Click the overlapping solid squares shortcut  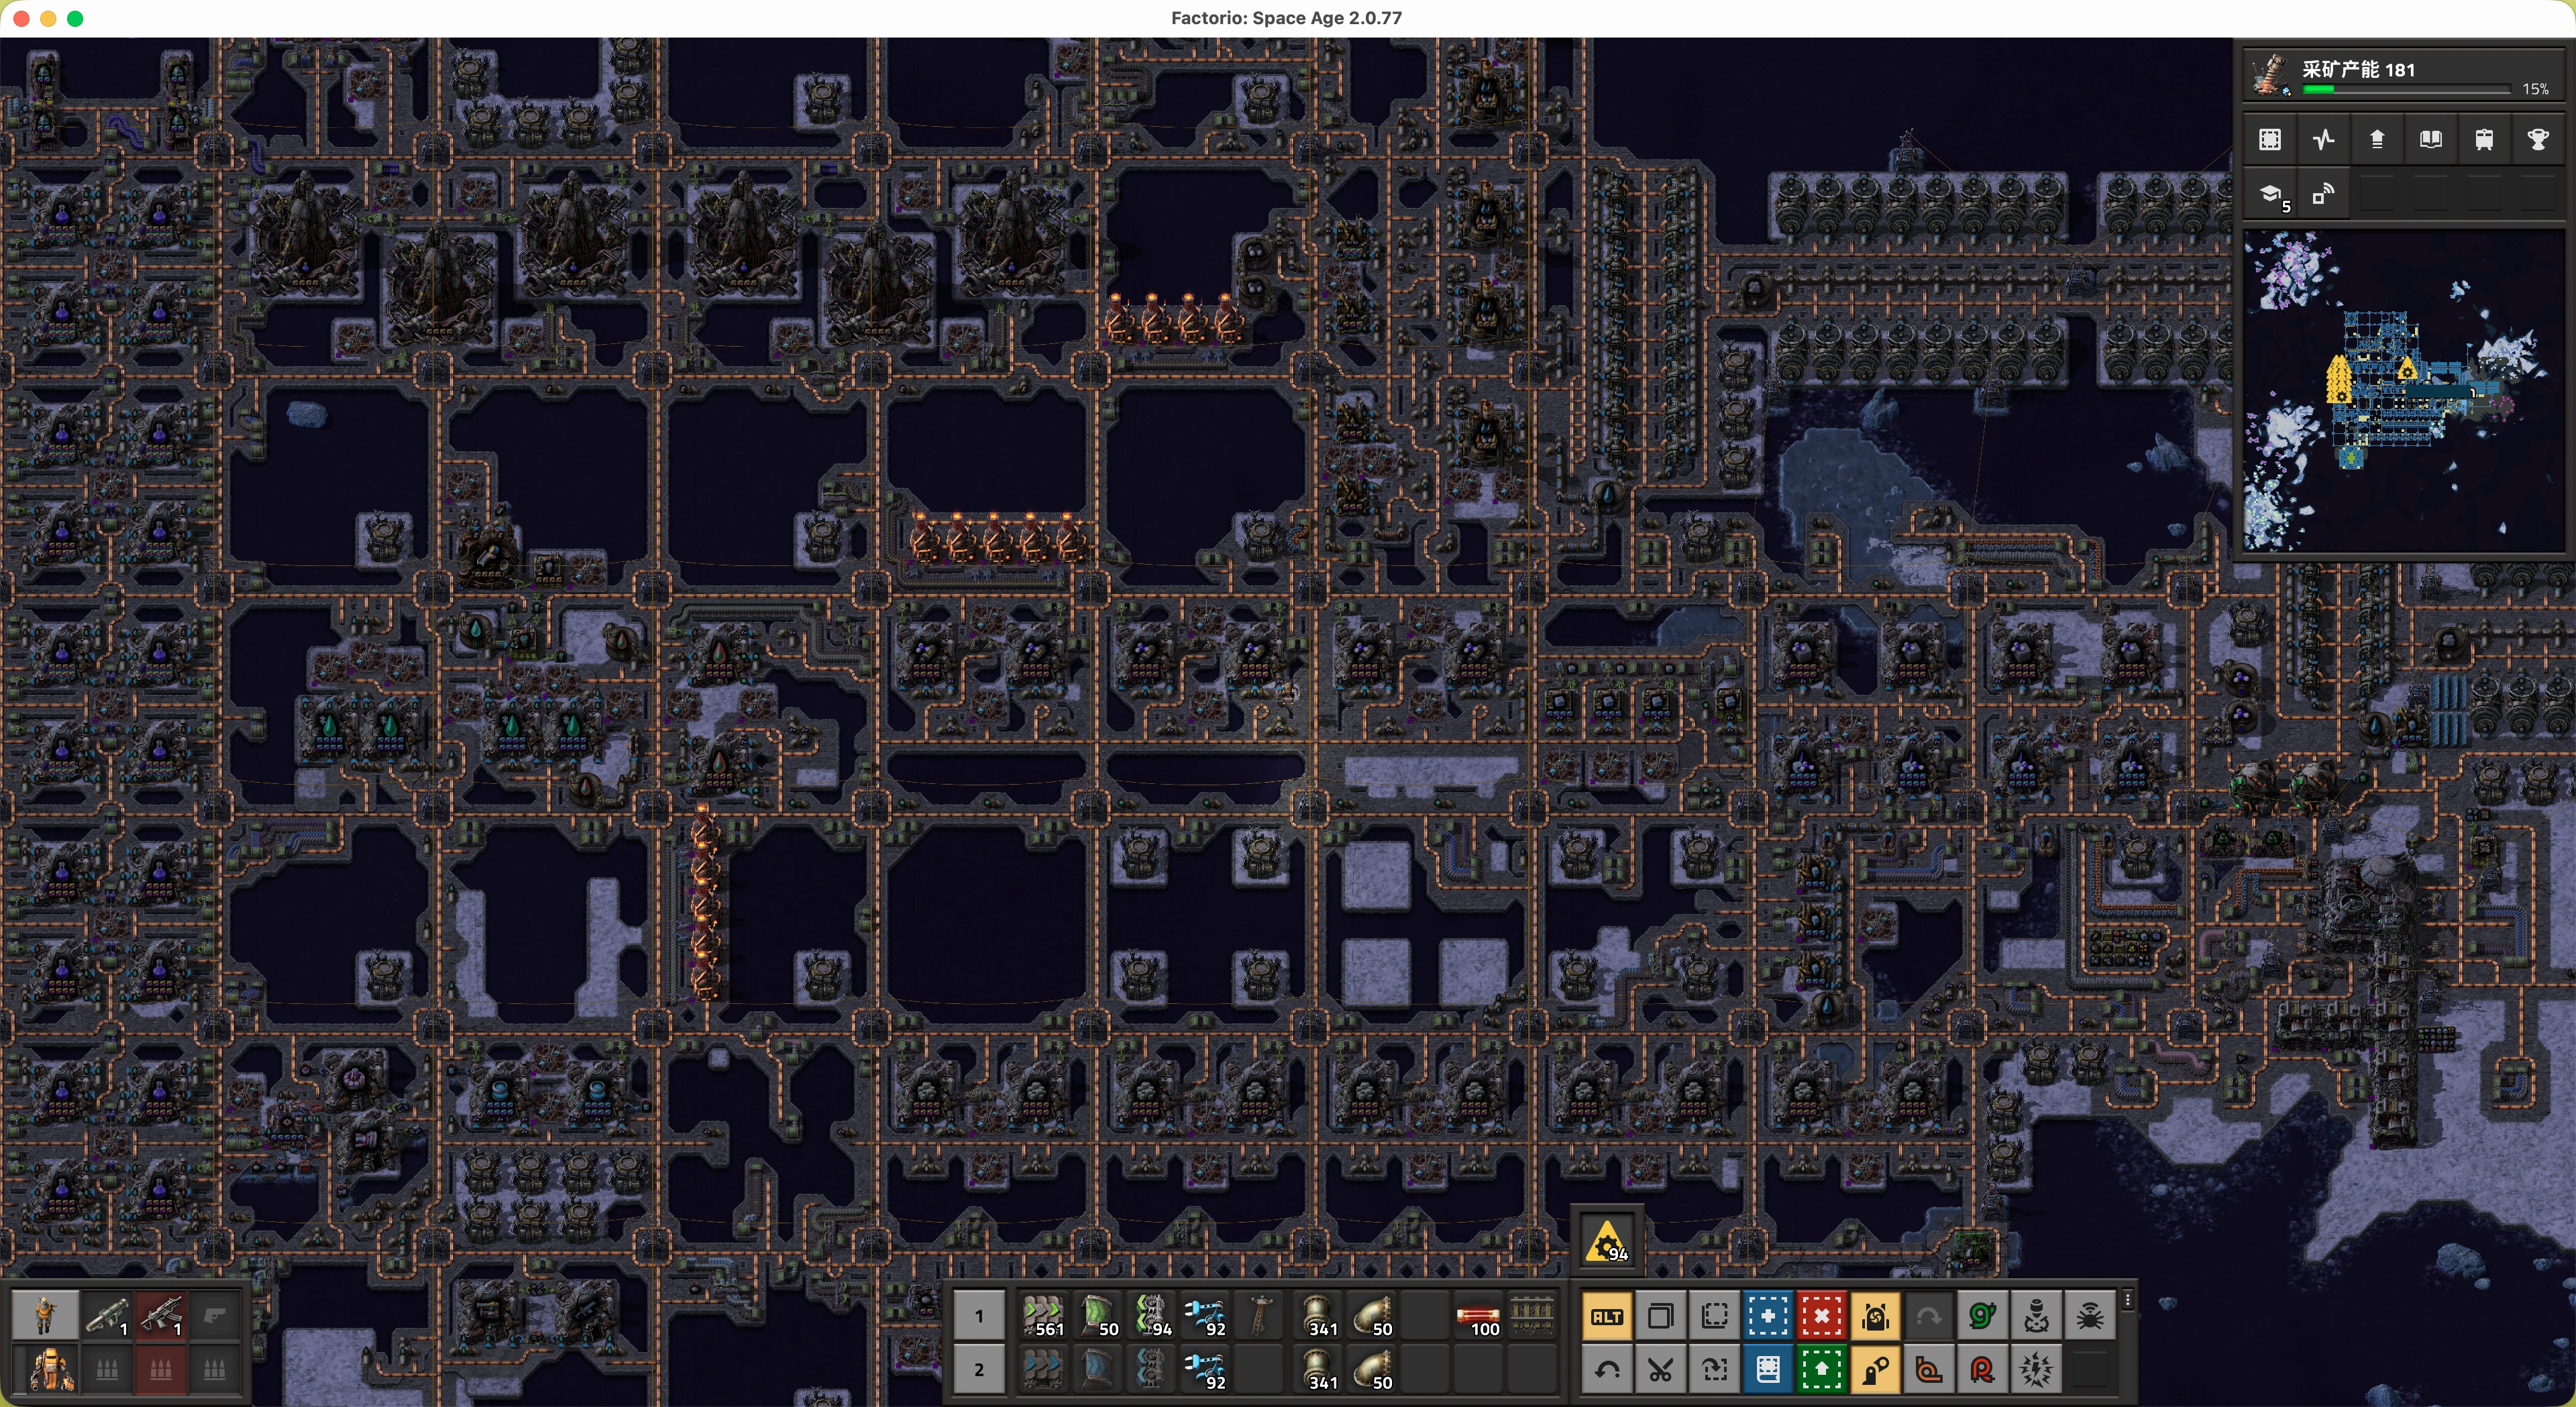coord(1661,1316)
